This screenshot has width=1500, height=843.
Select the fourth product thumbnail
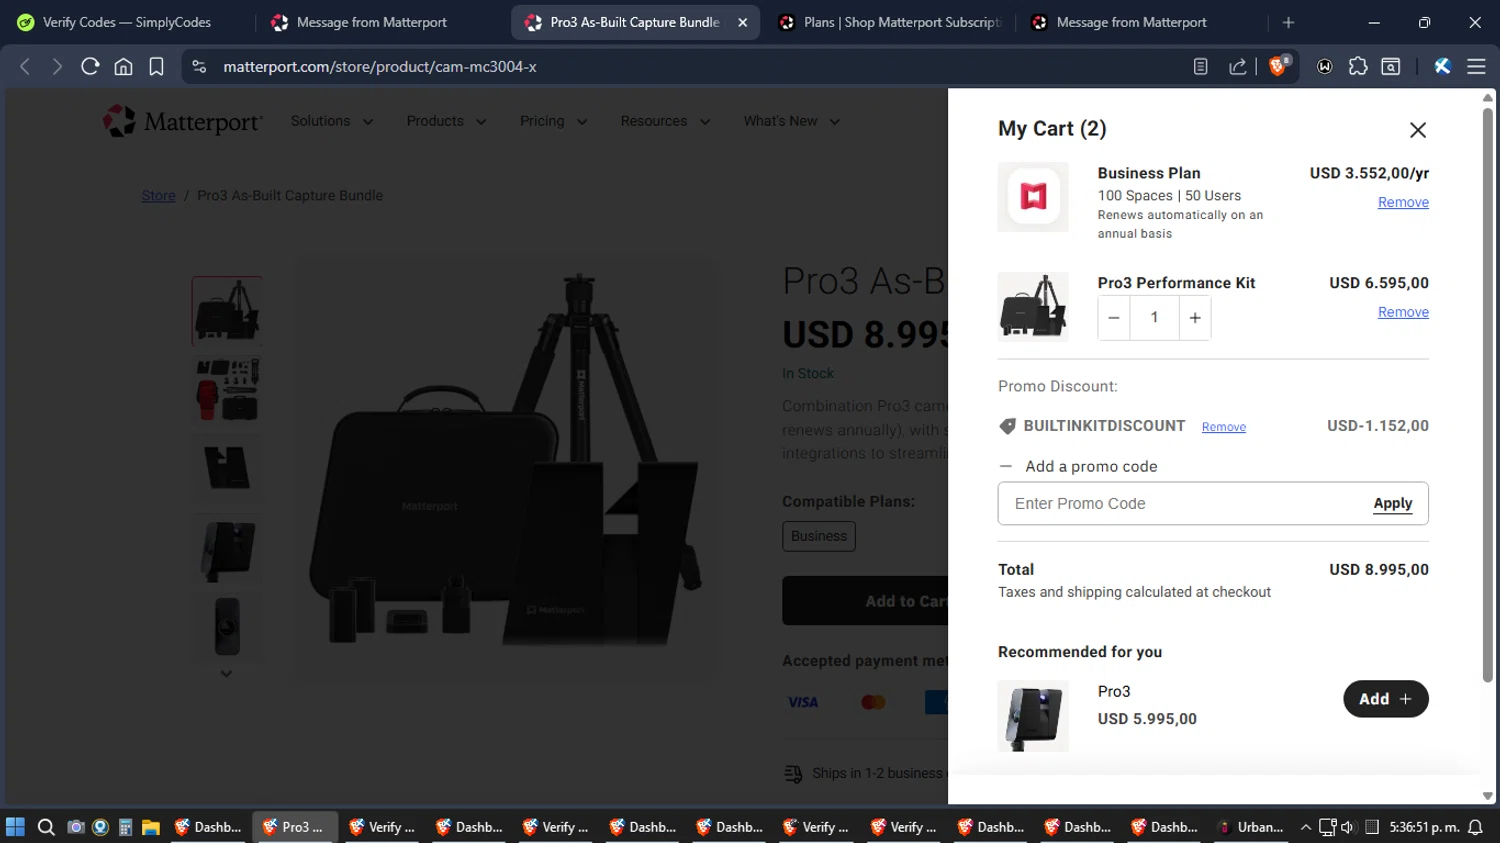(227, 548)
